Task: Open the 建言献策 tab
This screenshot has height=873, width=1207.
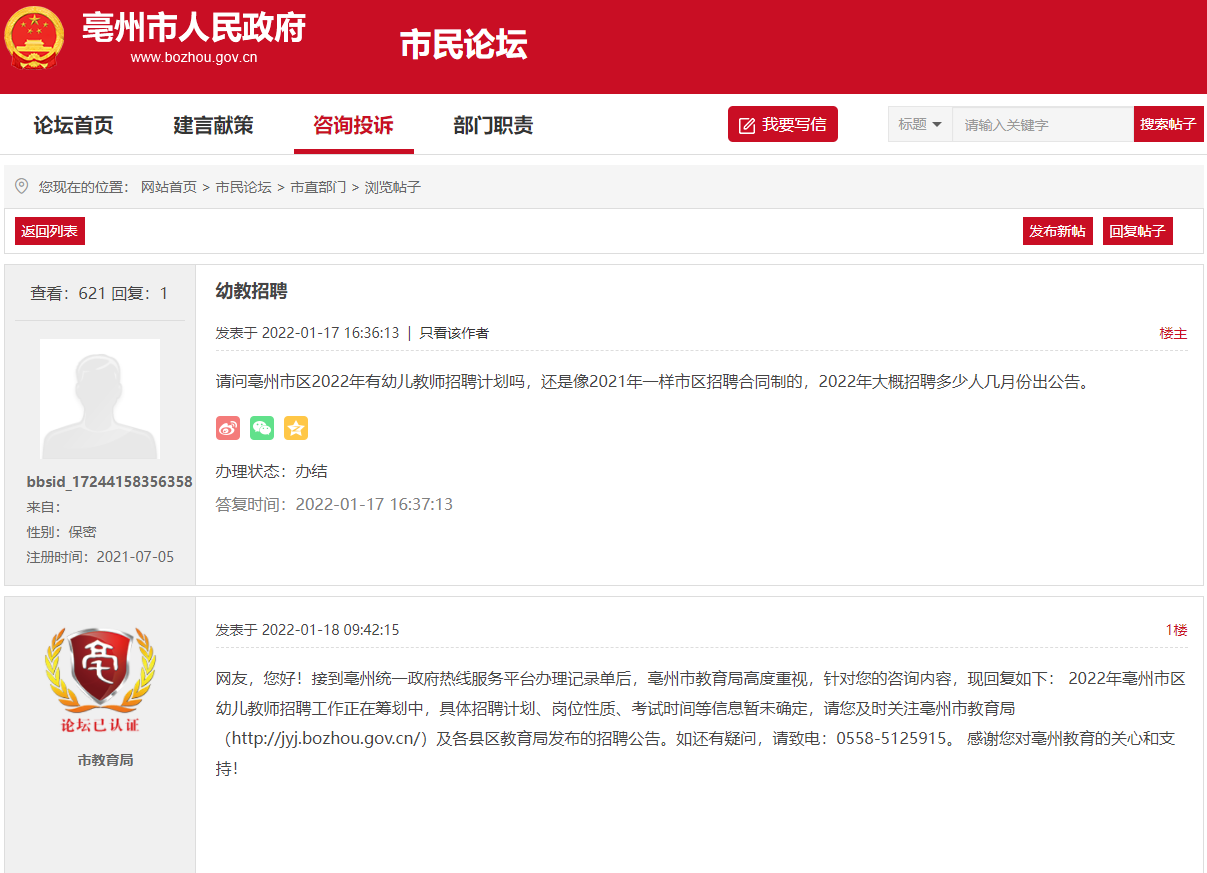Action: [x=214, y=125]
